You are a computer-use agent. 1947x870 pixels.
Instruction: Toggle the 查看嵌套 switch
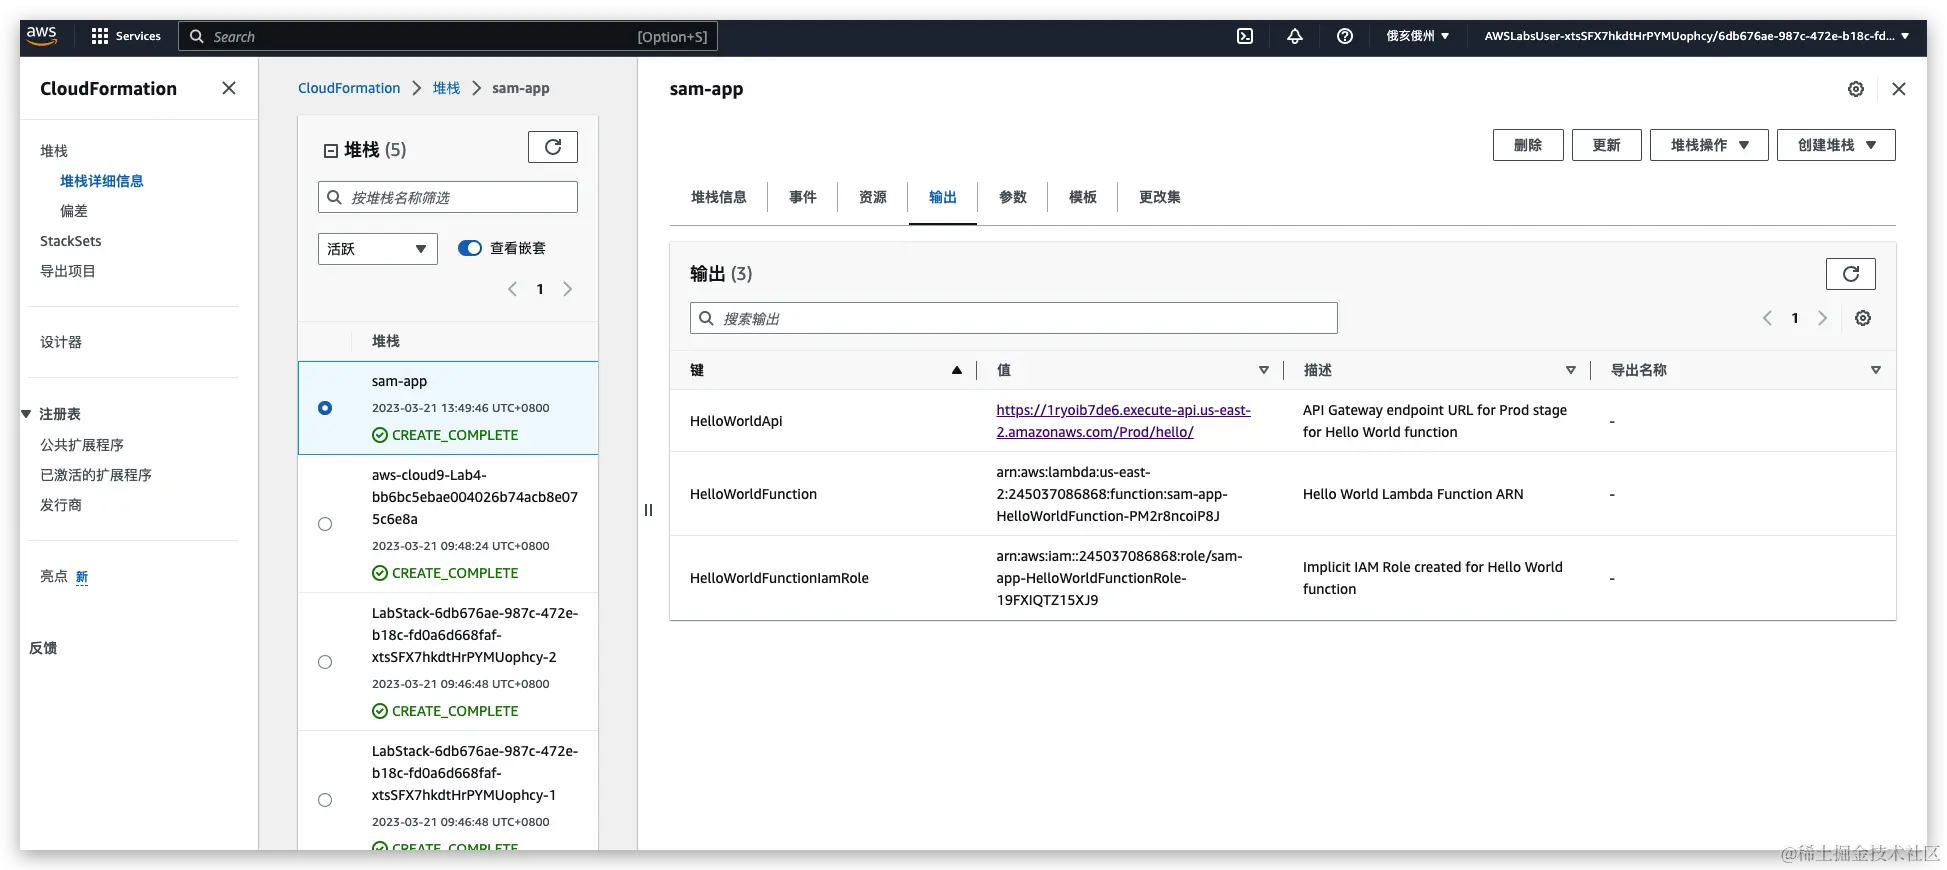[470, 248]
